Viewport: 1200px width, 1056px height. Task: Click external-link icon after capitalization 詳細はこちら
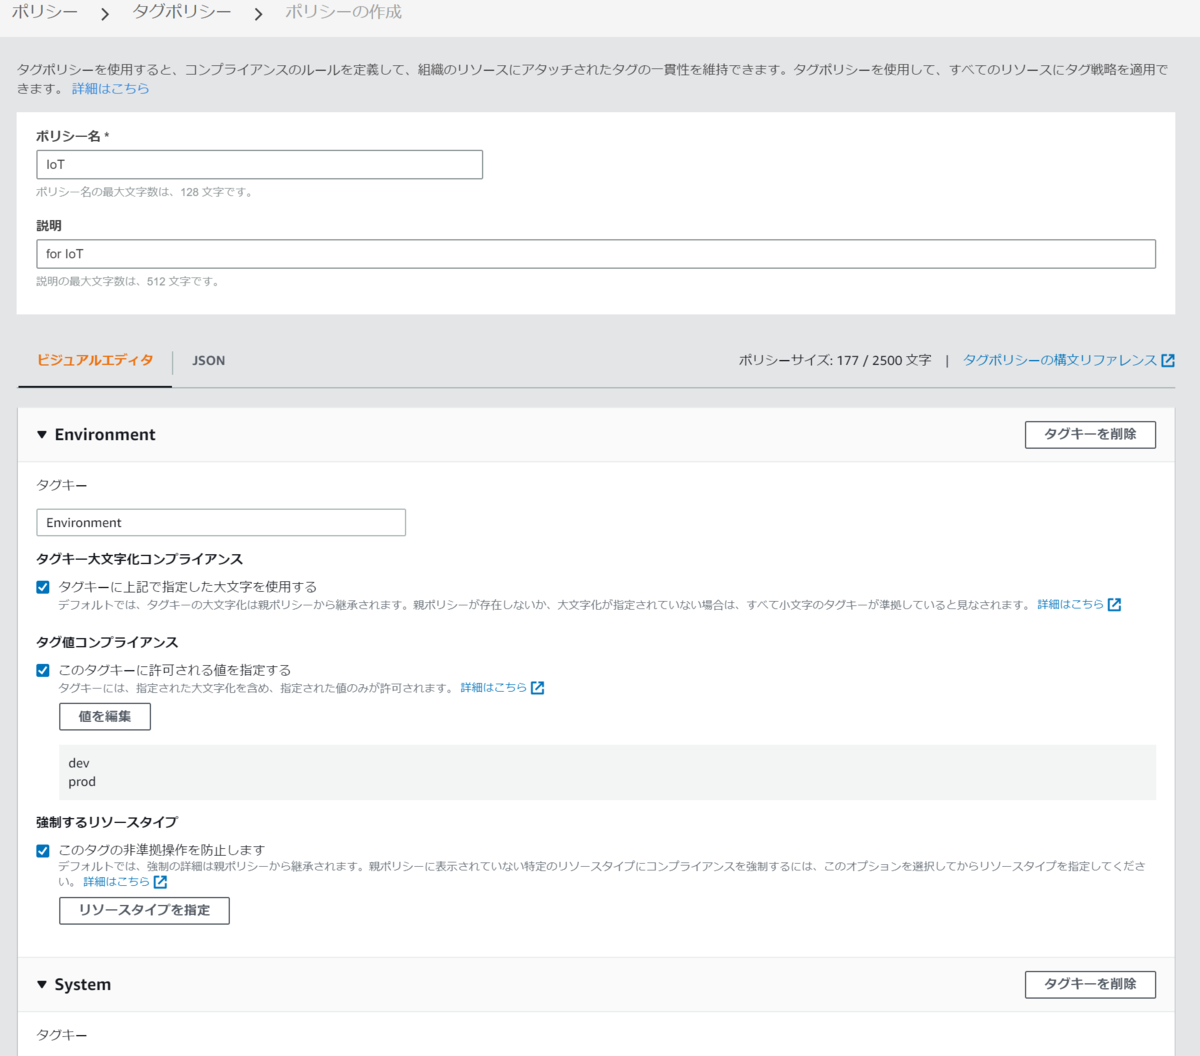coord(1114,604)
